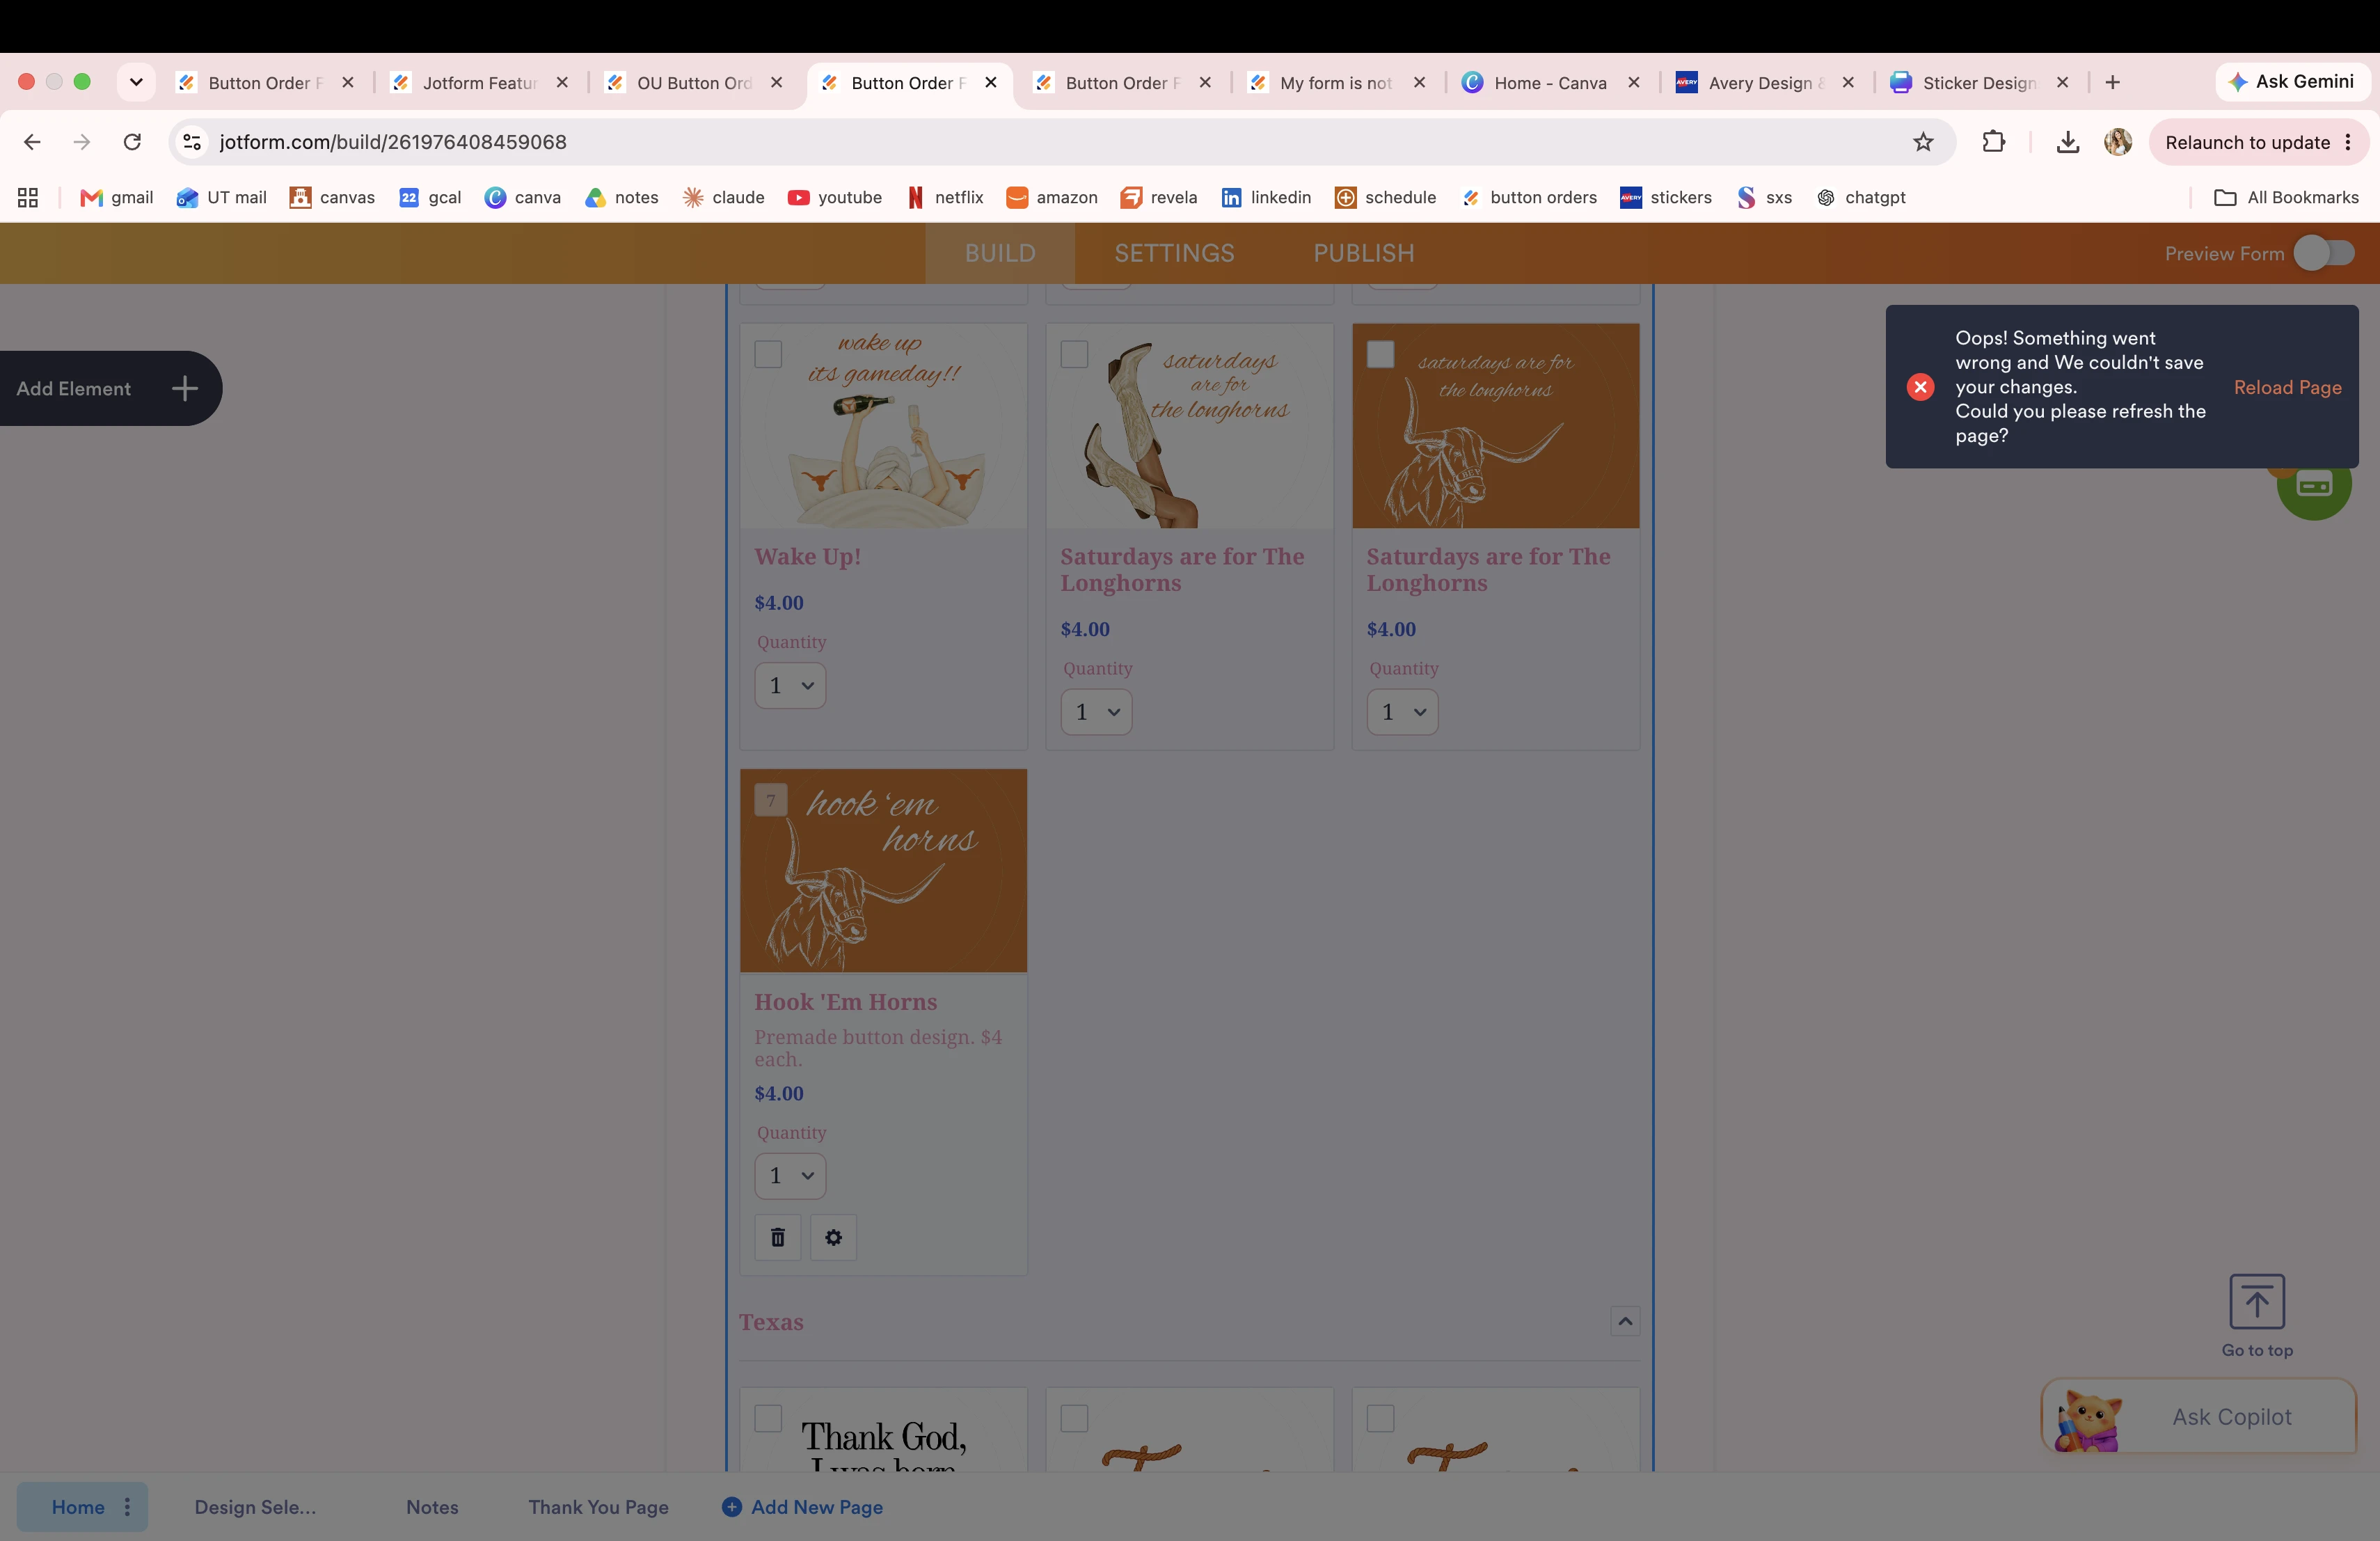Open the Chrome profile avatar
This screenshot has width=2380, height=1541.
point(2117,142)
